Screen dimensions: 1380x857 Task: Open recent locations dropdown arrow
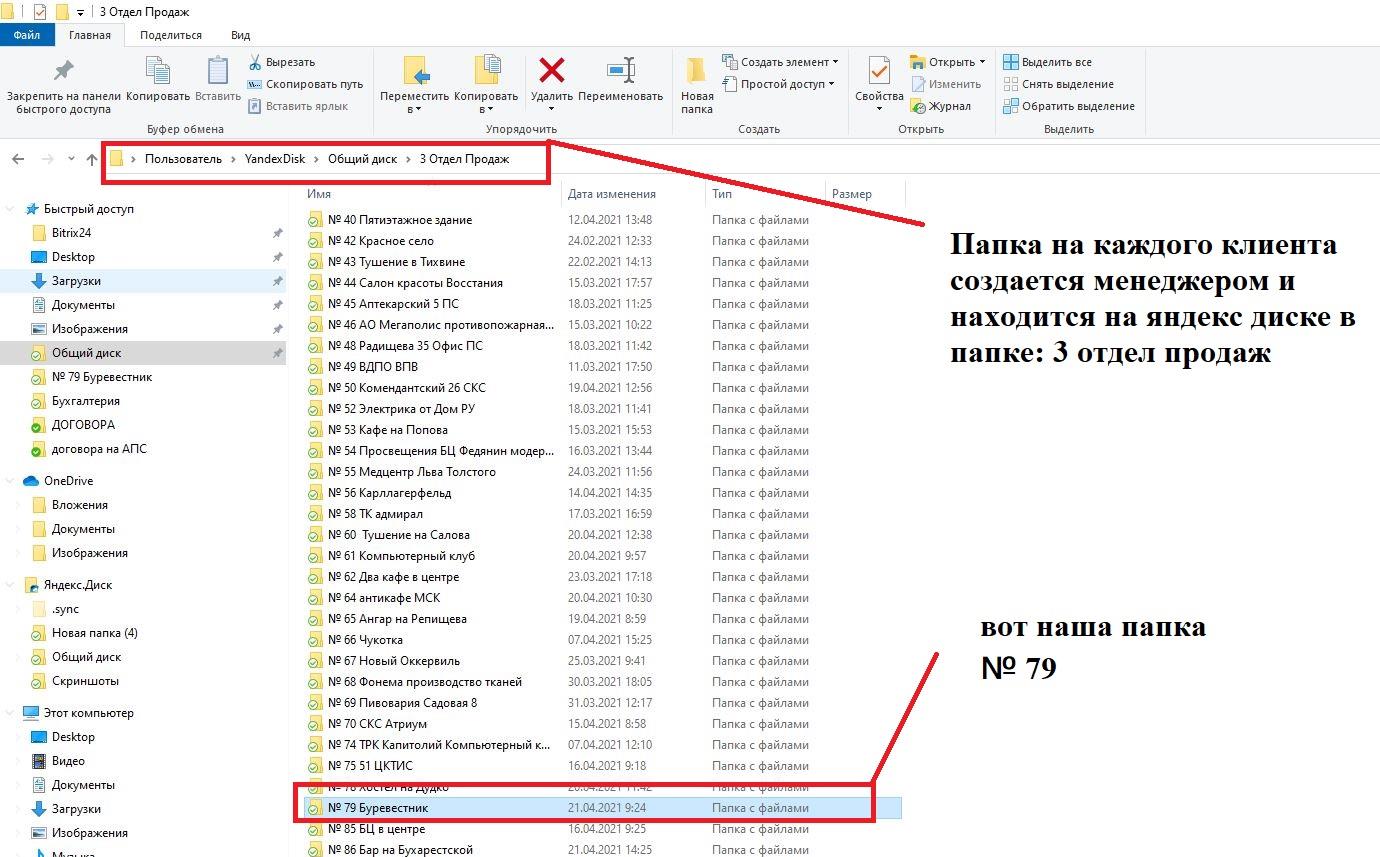[x=71, y=159]
